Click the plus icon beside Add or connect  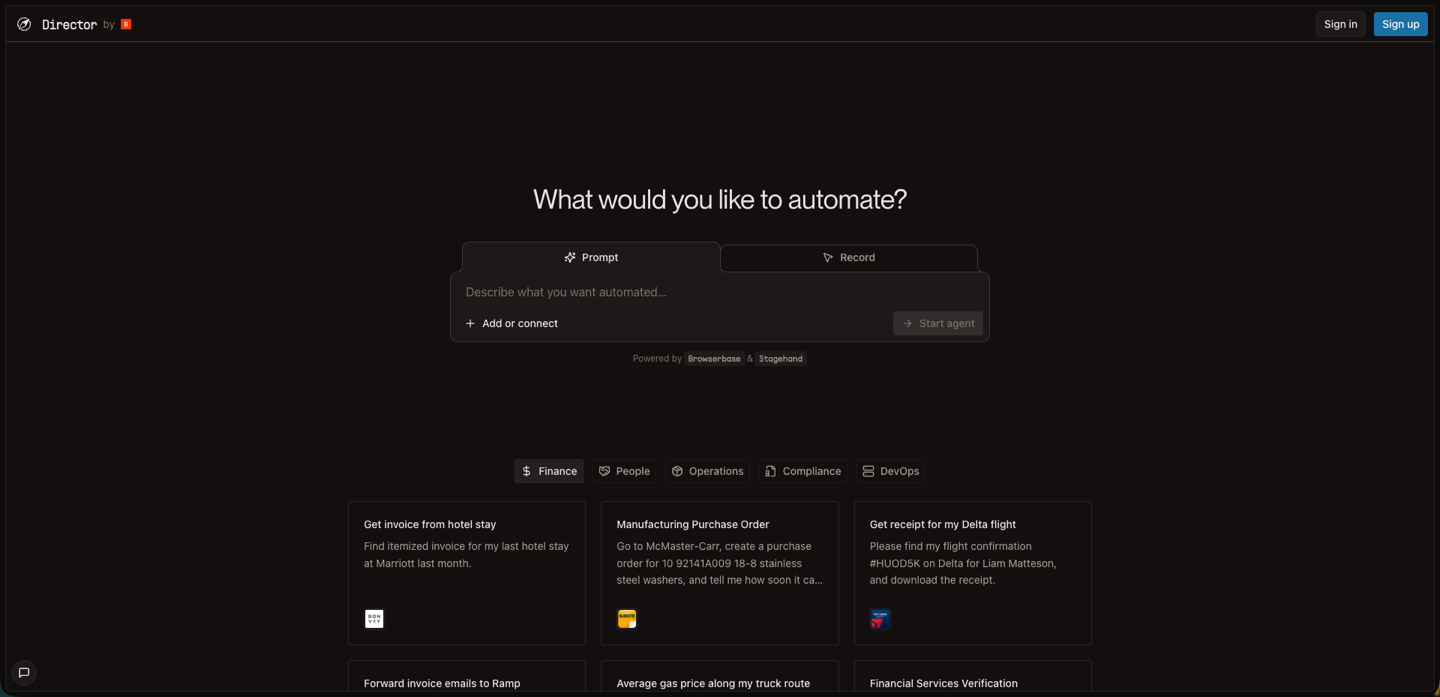tap(470, 323)
